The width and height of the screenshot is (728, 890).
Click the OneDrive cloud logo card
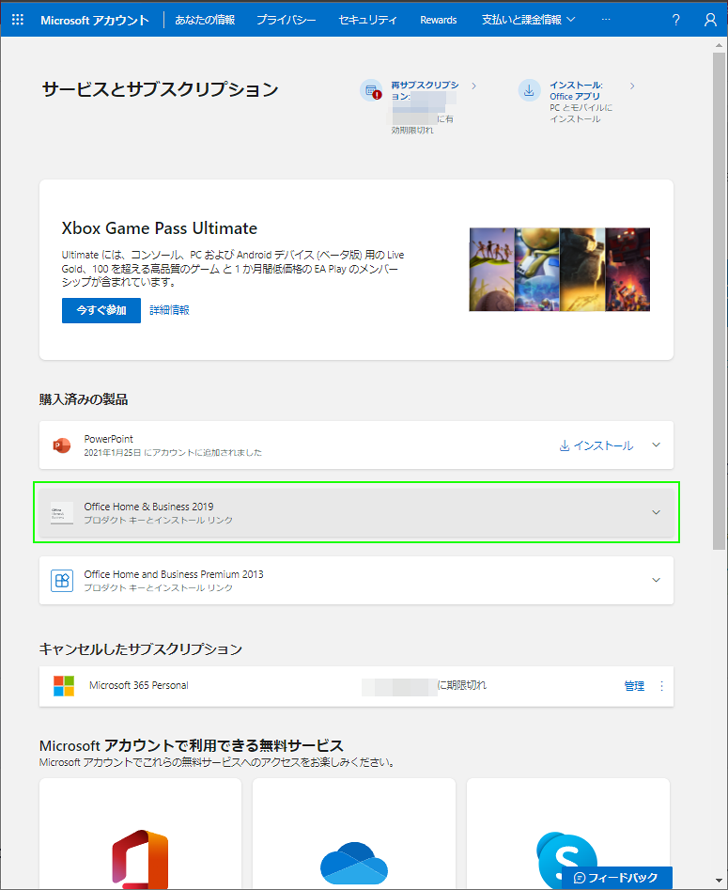tap(354, 833)
